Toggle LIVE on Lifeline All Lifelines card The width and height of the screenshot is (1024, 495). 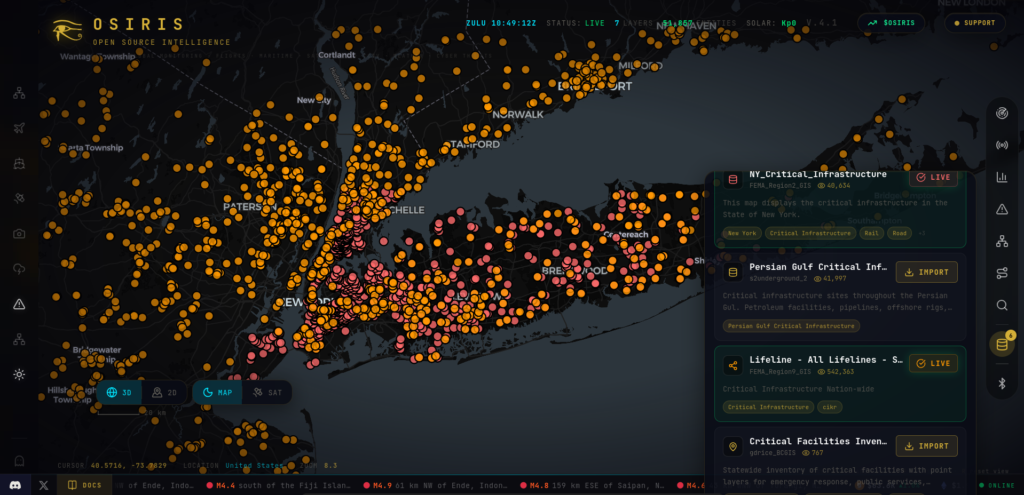[933, 363]
